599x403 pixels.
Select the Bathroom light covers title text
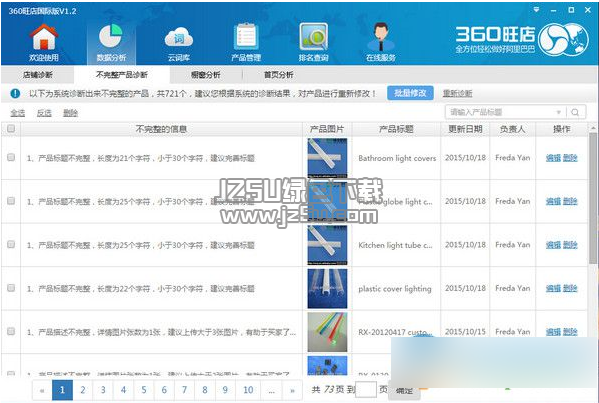tap(397, 158)
